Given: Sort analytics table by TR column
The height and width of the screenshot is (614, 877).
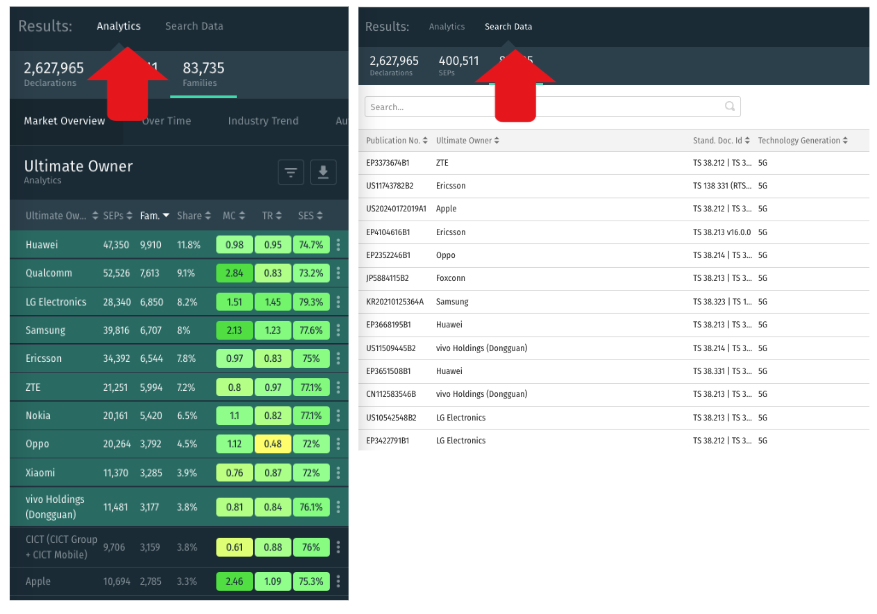Looking at the screenshot, I should 272,215.
